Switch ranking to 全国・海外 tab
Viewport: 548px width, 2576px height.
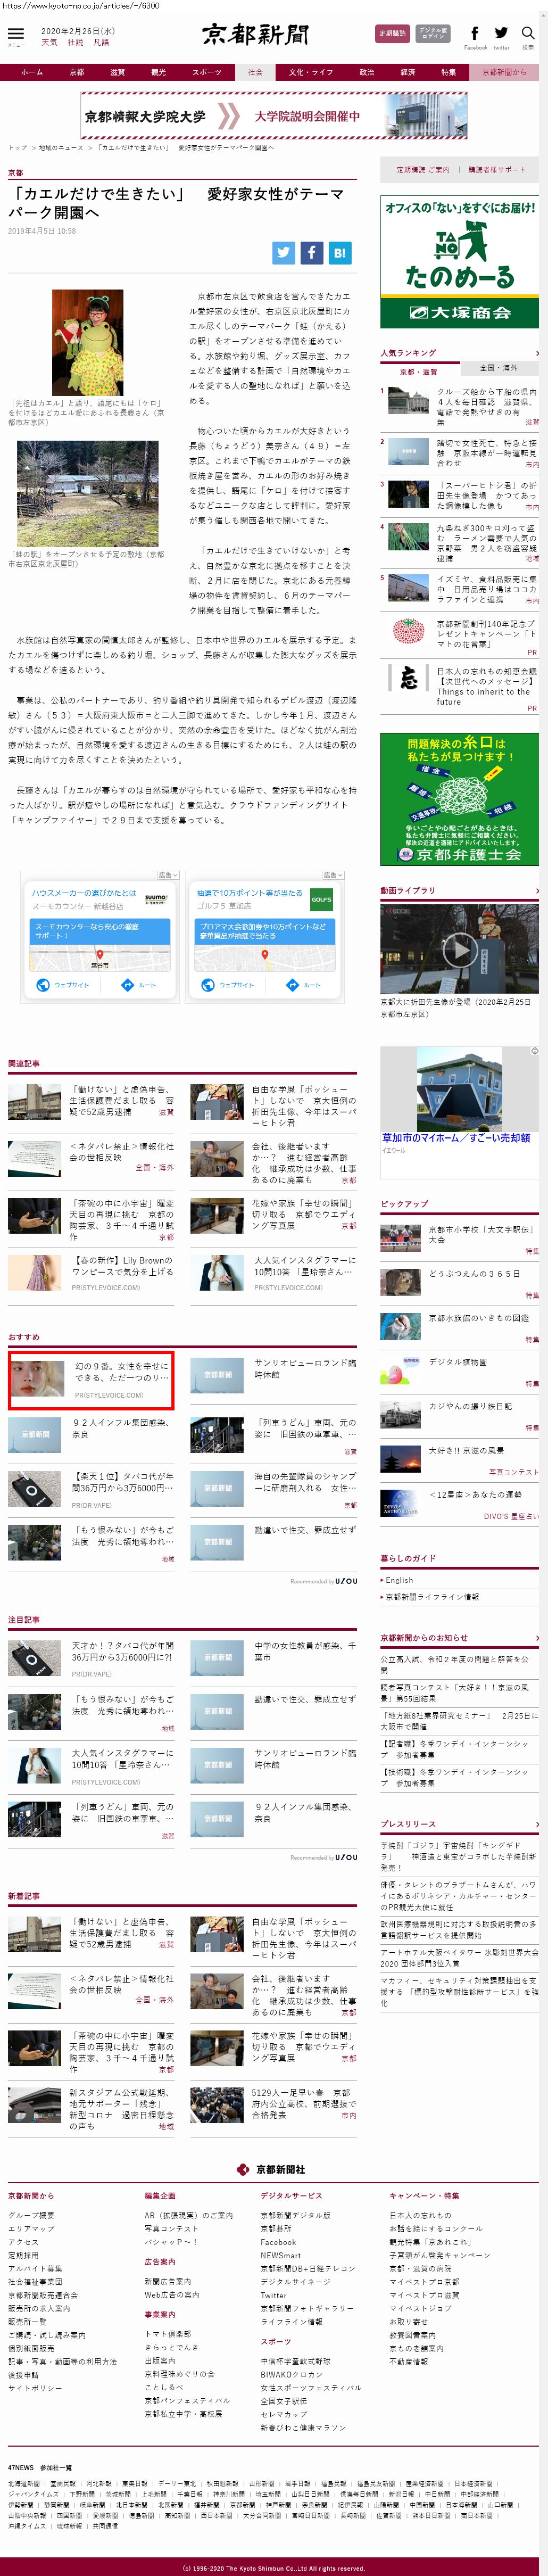[x=499, y=368]
